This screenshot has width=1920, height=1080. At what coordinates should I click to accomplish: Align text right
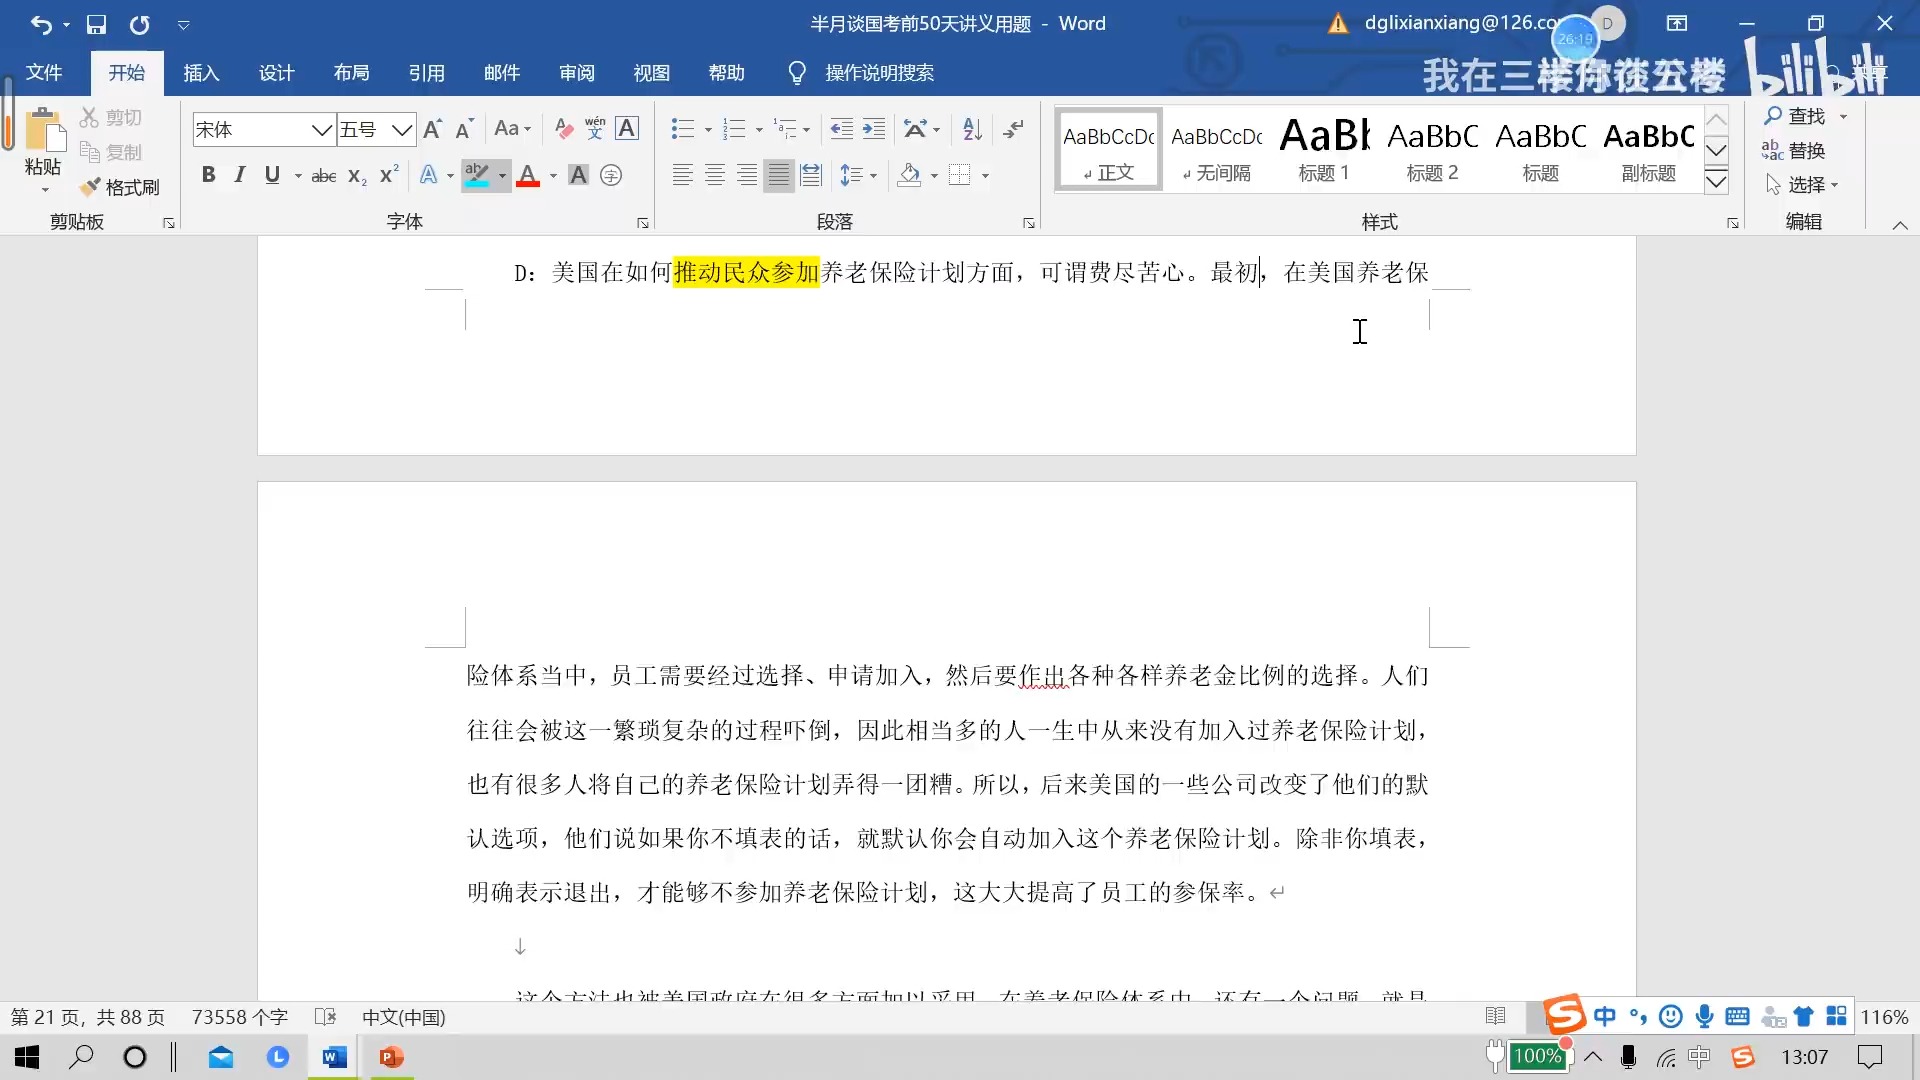(747, 175)
